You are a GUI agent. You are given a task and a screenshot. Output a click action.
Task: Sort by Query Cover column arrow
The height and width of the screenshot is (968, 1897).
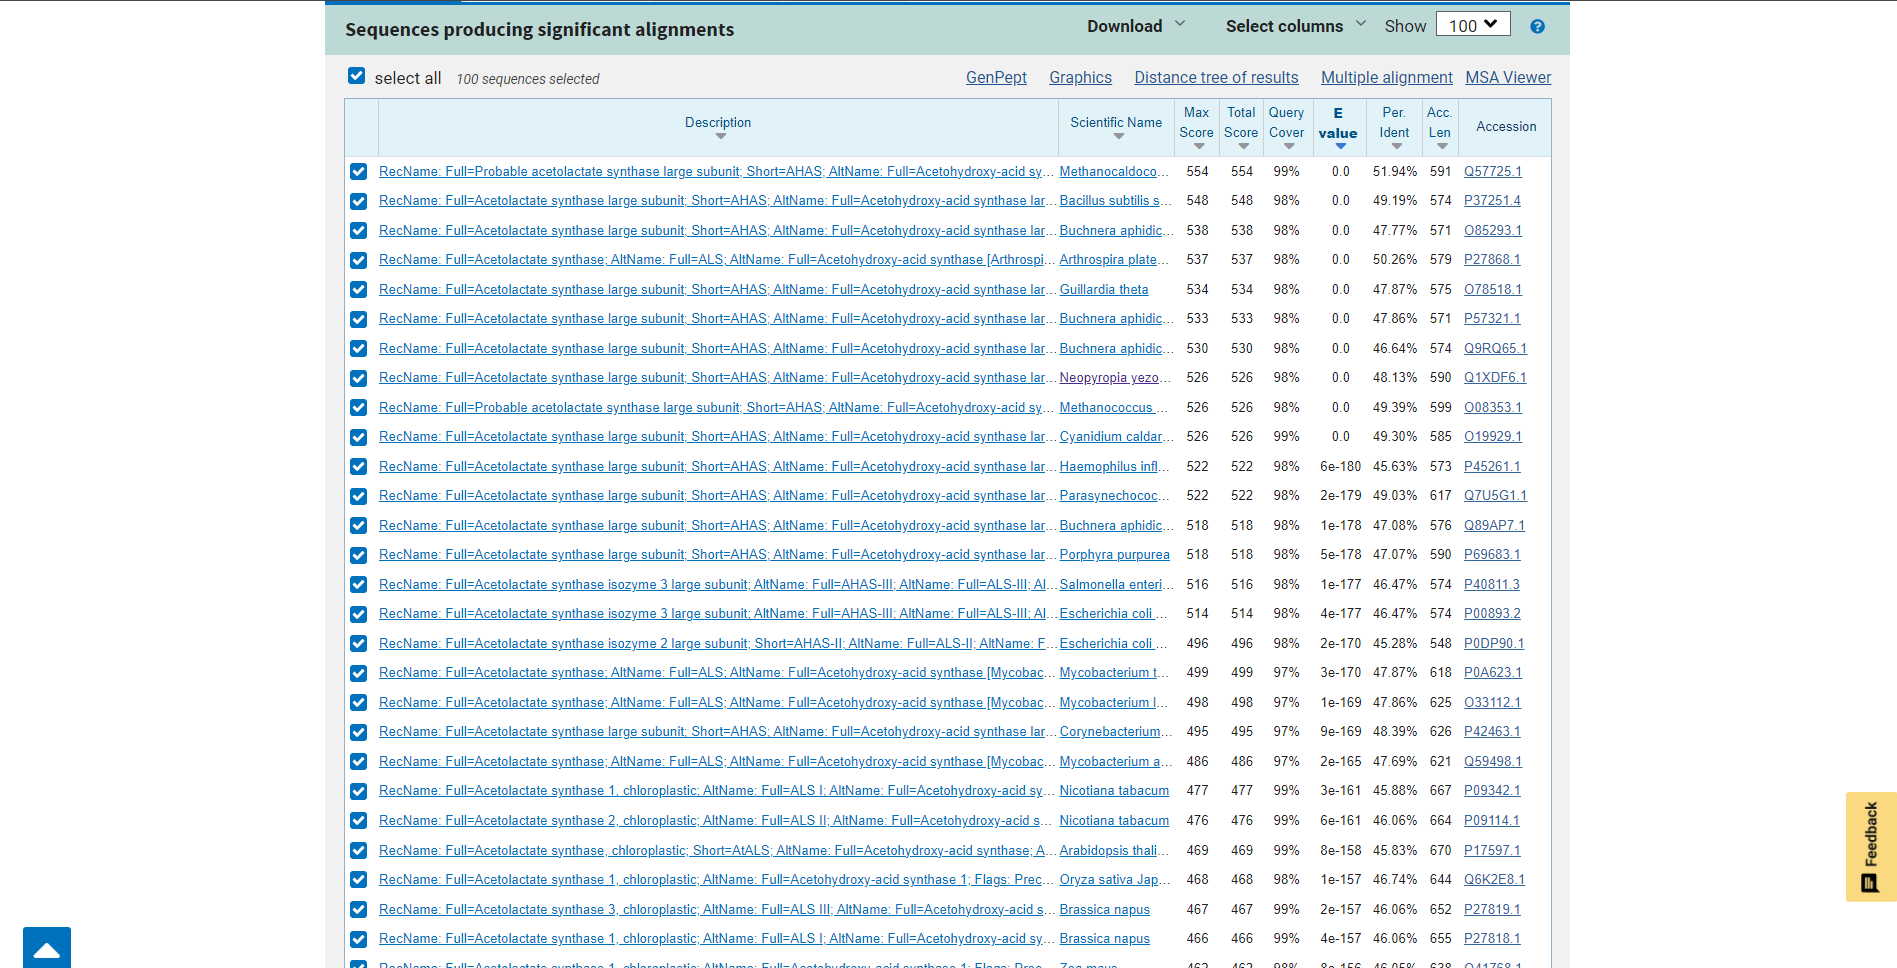tap(1288, 146)
